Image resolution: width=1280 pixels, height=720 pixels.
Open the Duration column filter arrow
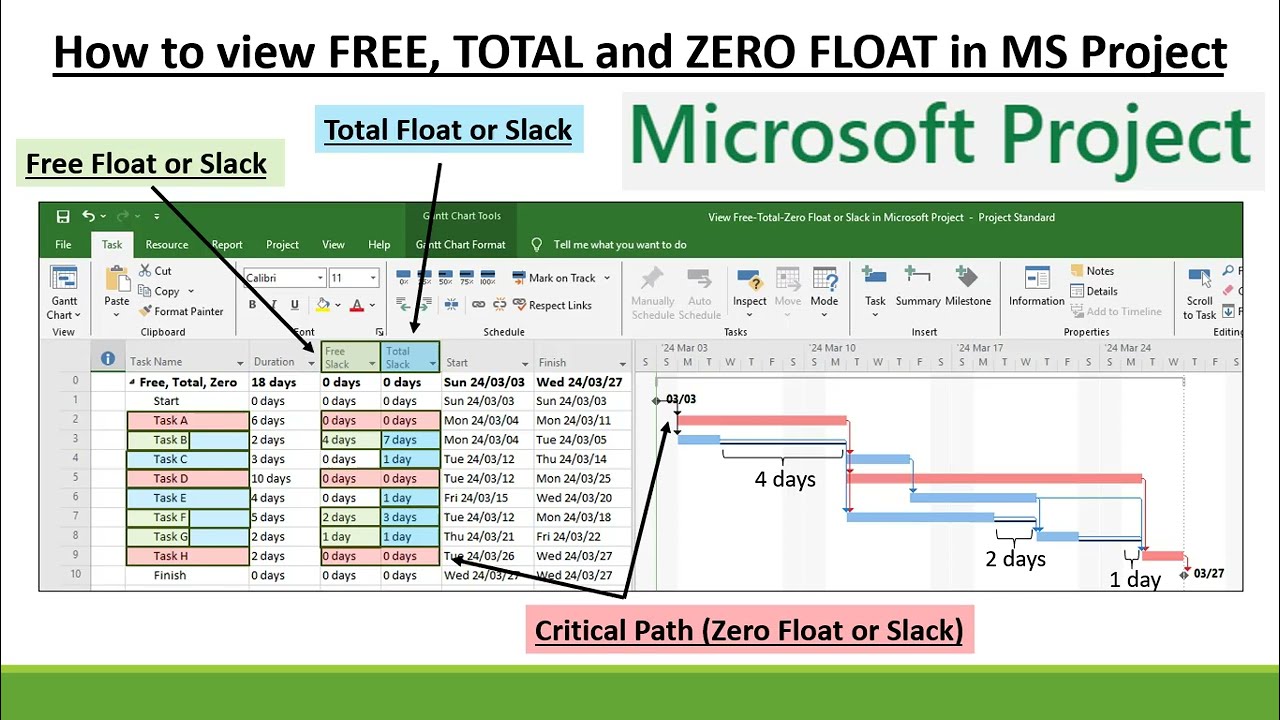coord(311,363)
